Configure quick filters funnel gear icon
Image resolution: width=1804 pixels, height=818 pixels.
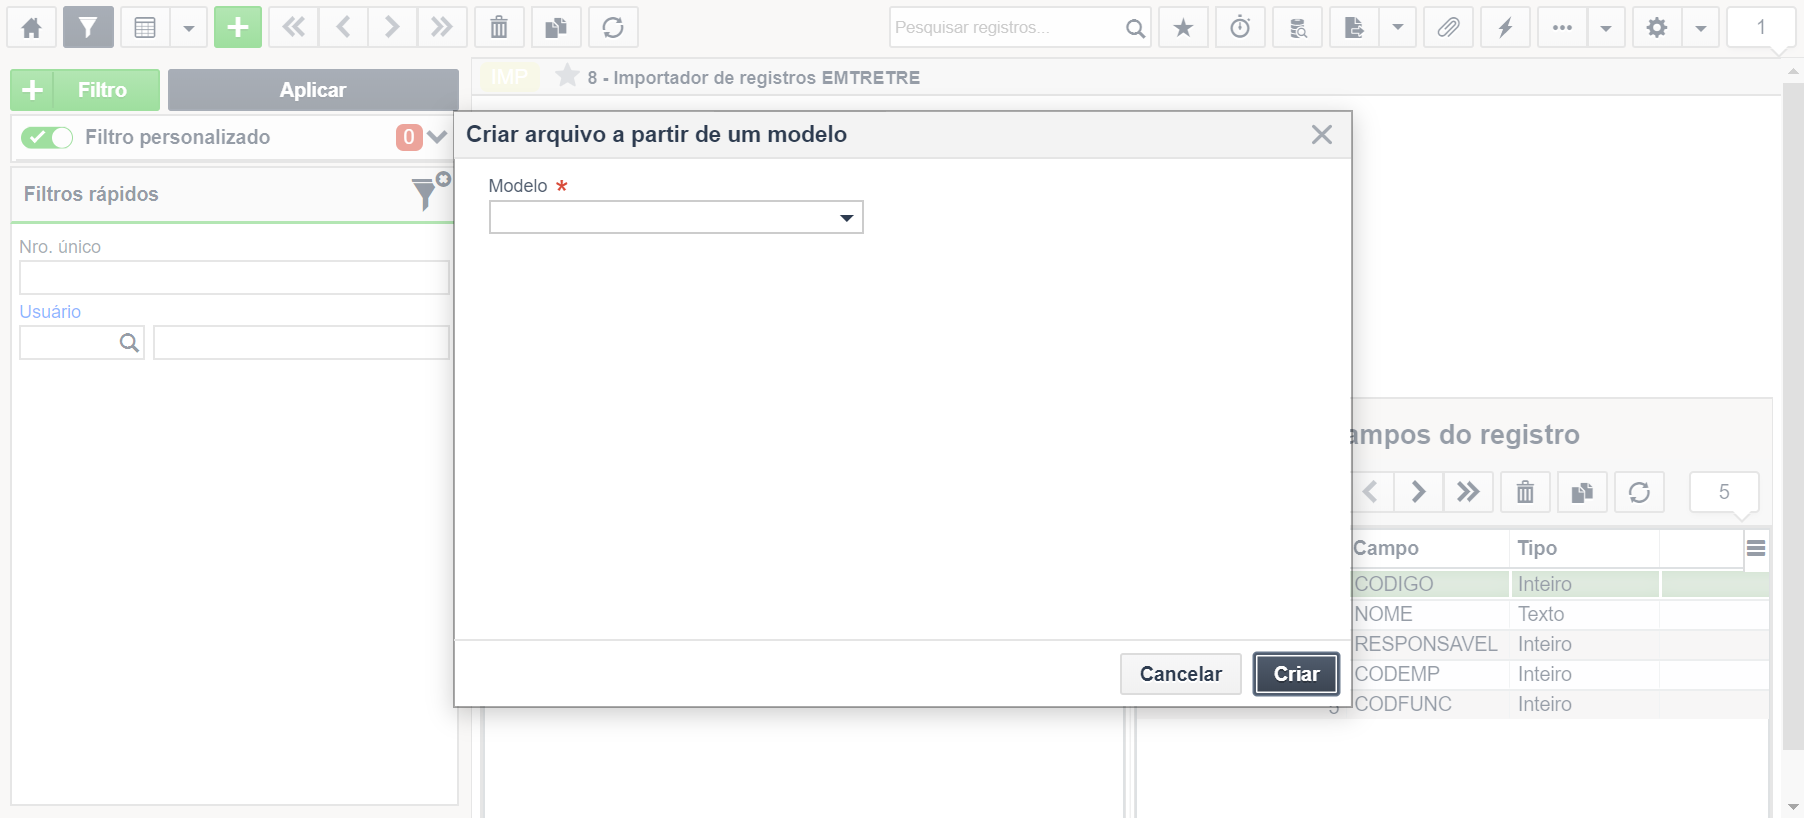coord(431,191)
